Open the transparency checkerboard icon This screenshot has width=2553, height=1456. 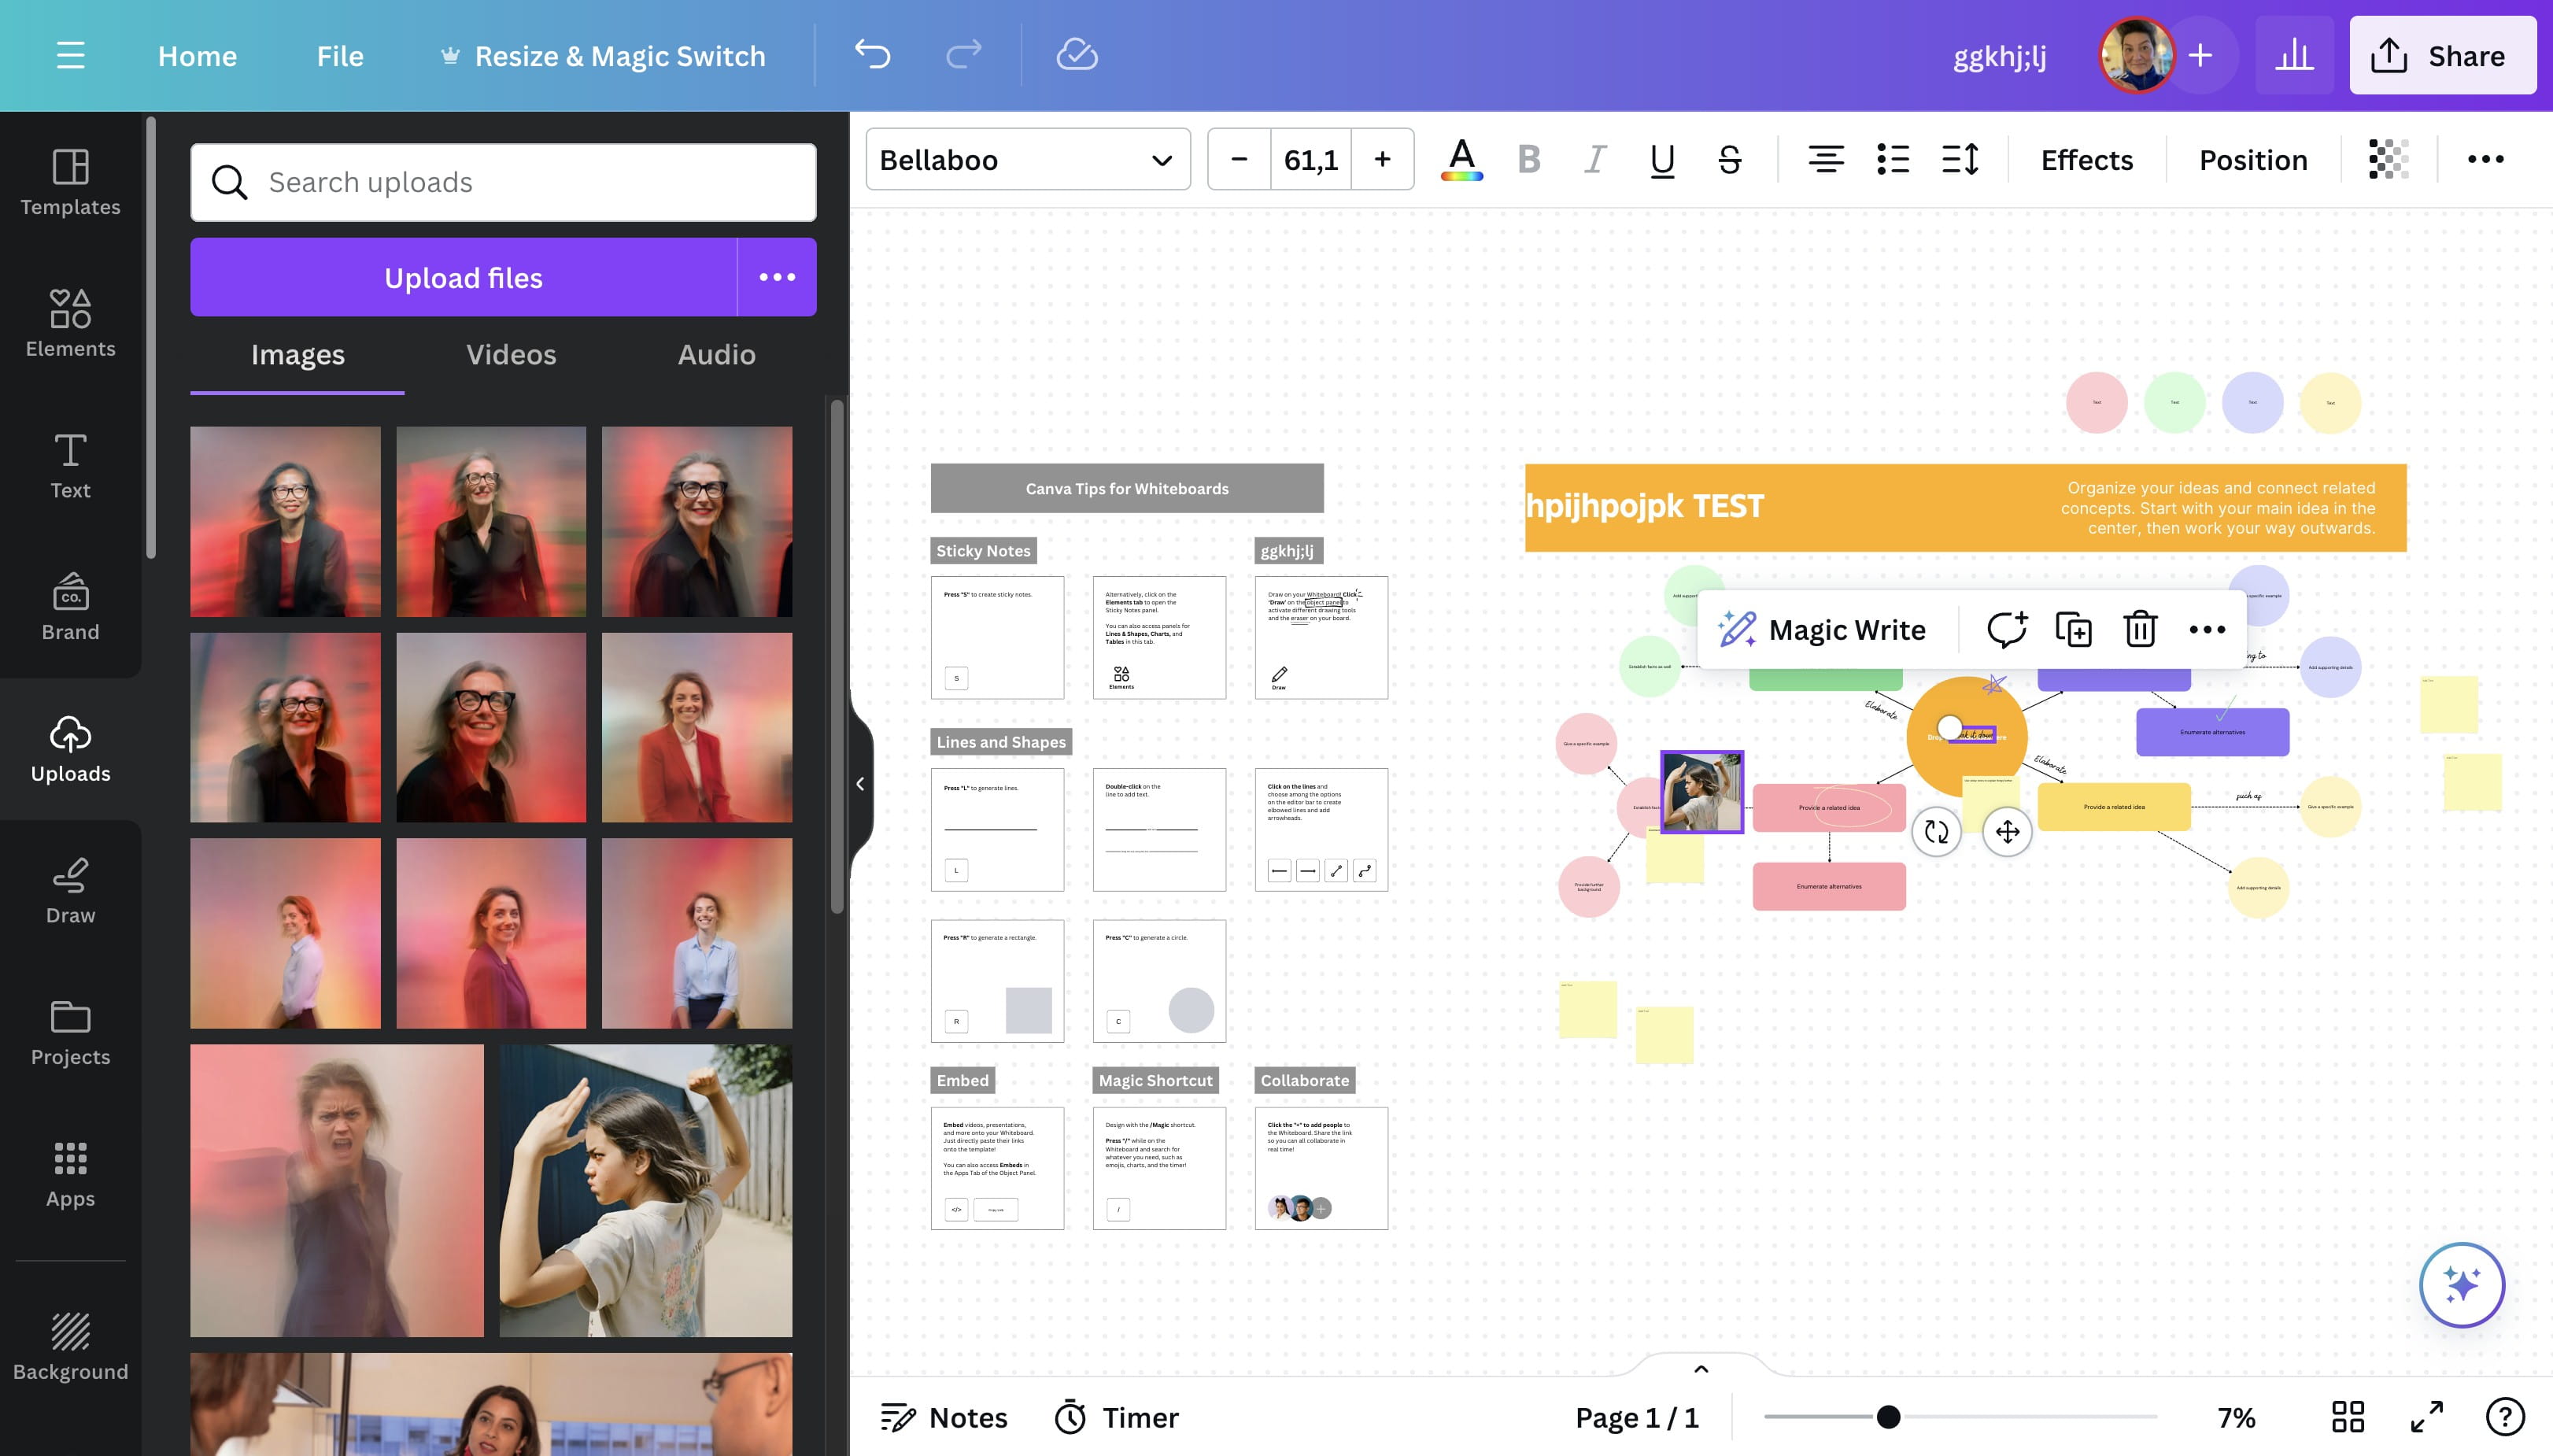tap(2388, 159)
